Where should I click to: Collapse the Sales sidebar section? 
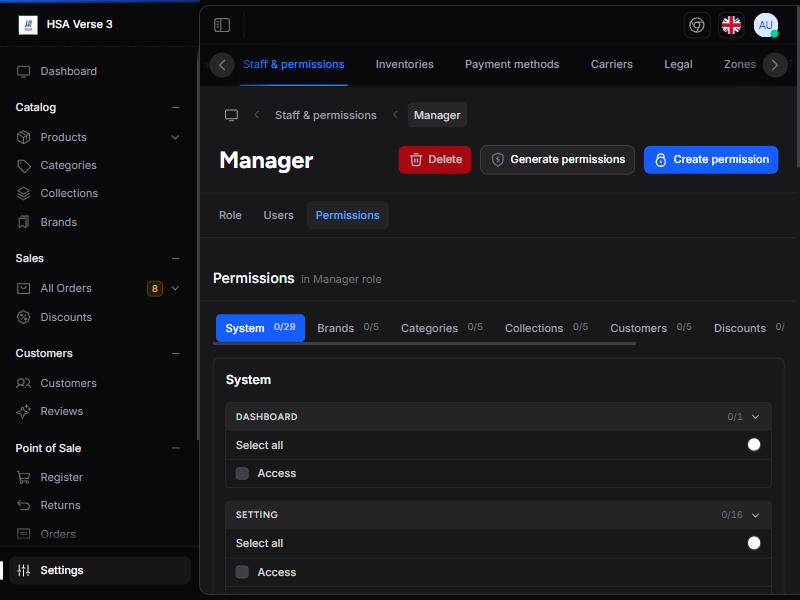(x=176, y=259)
